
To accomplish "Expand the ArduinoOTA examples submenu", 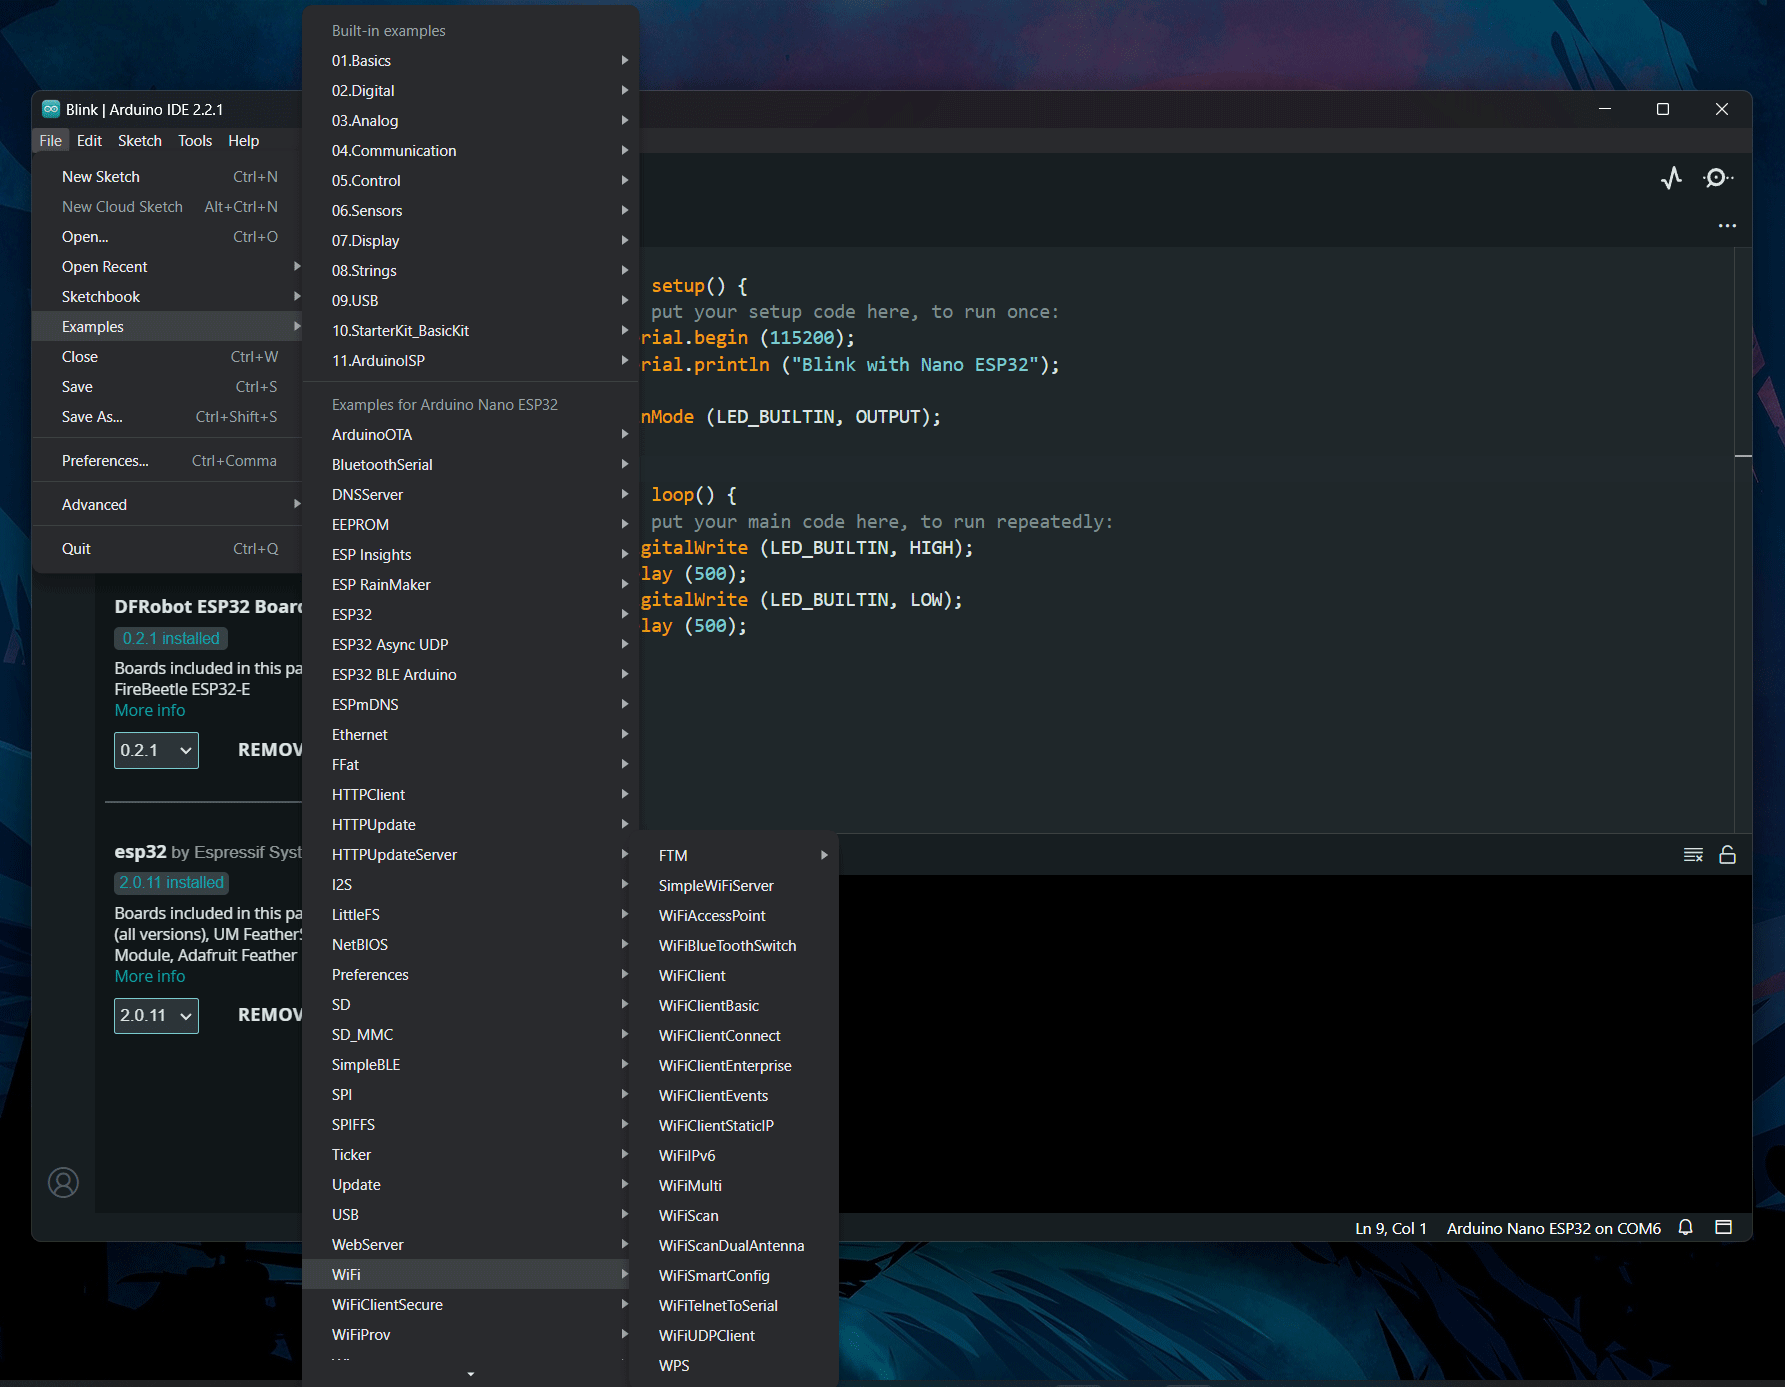I will (471, 435).
